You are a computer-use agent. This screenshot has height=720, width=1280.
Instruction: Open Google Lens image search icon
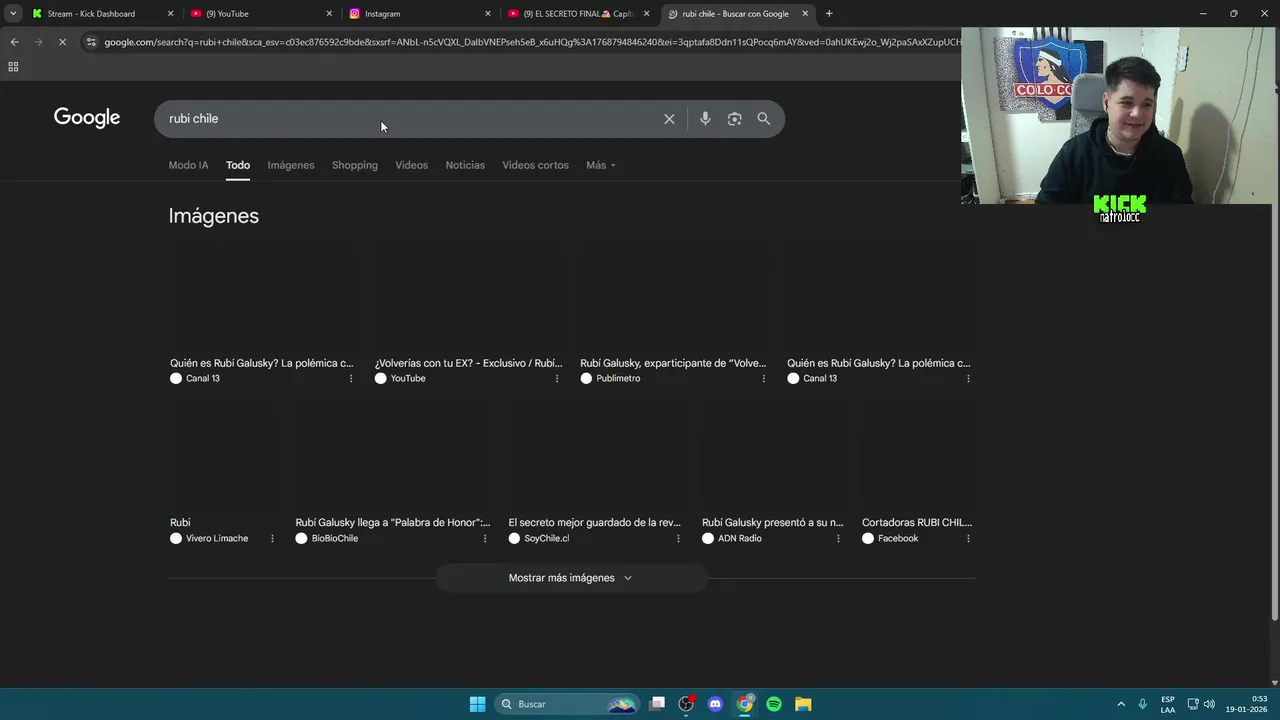coord(734,119)
